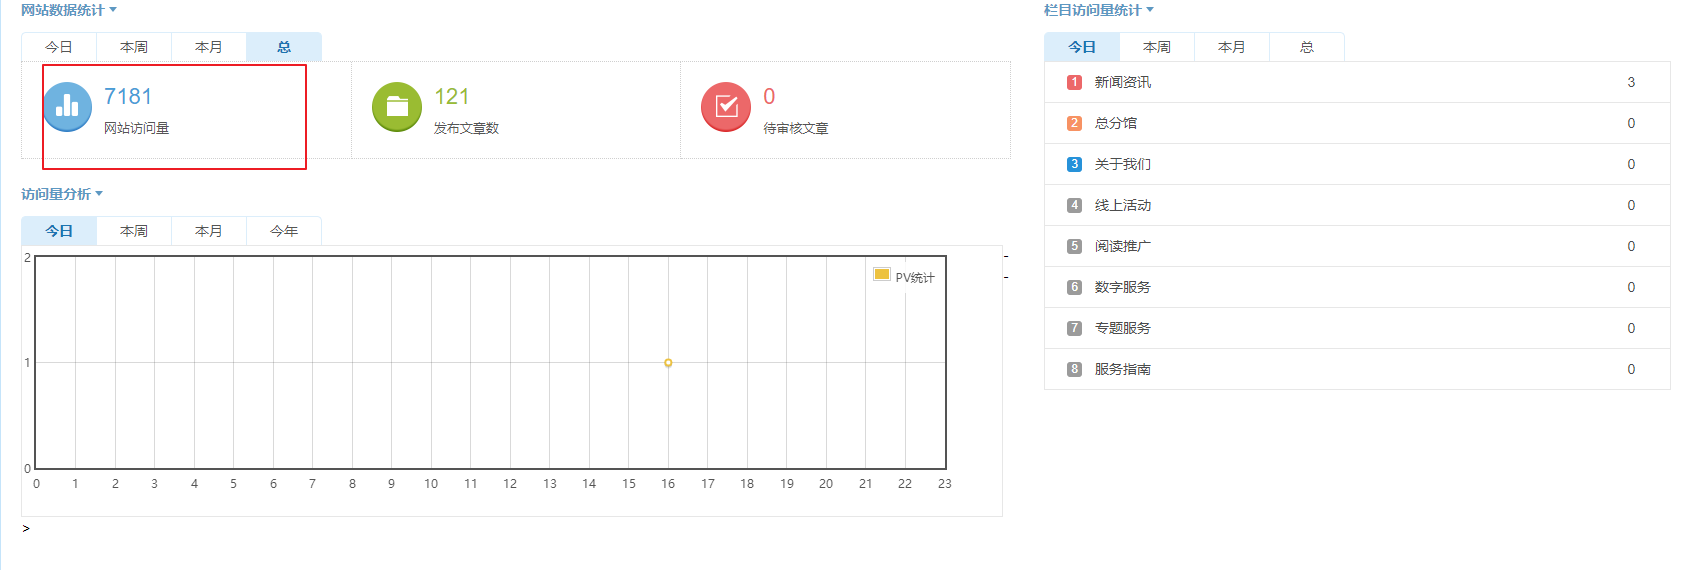The width and height of the screenshot is (1691, 570).
Task: Click the blue rank 3 badge
Action: click(x=1074, y=164)
